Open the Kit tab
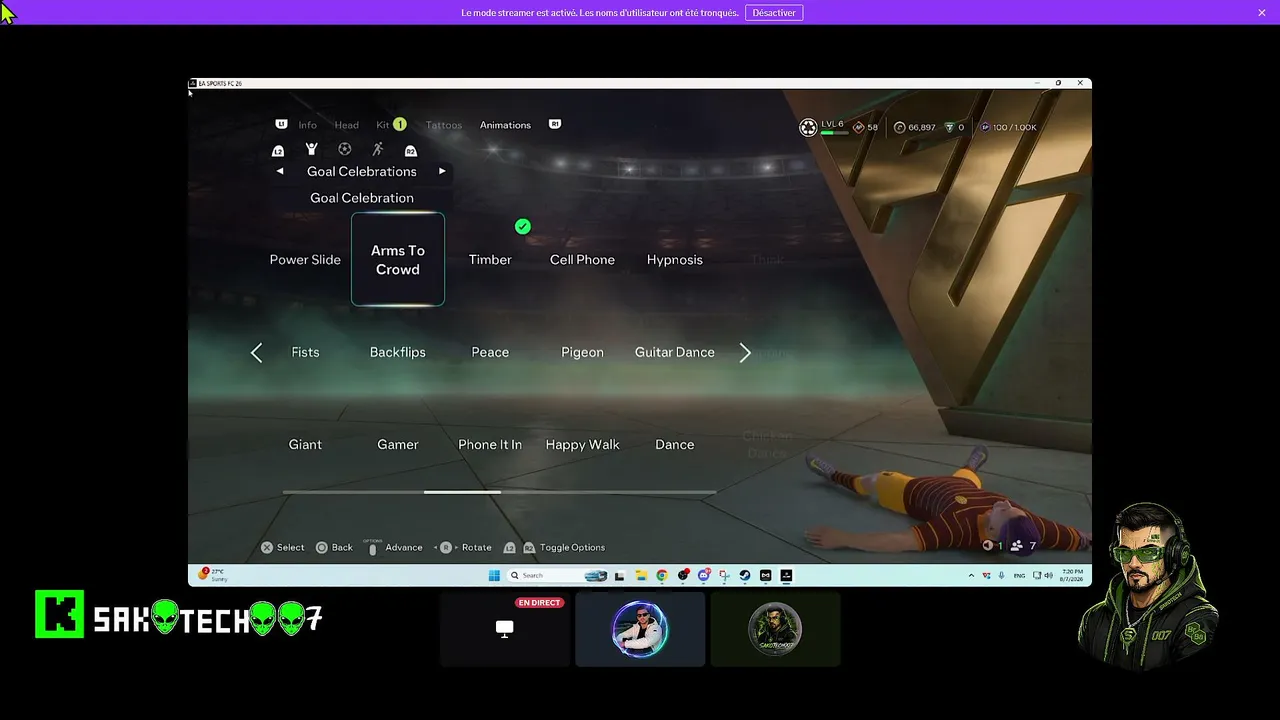 point(383,125)
